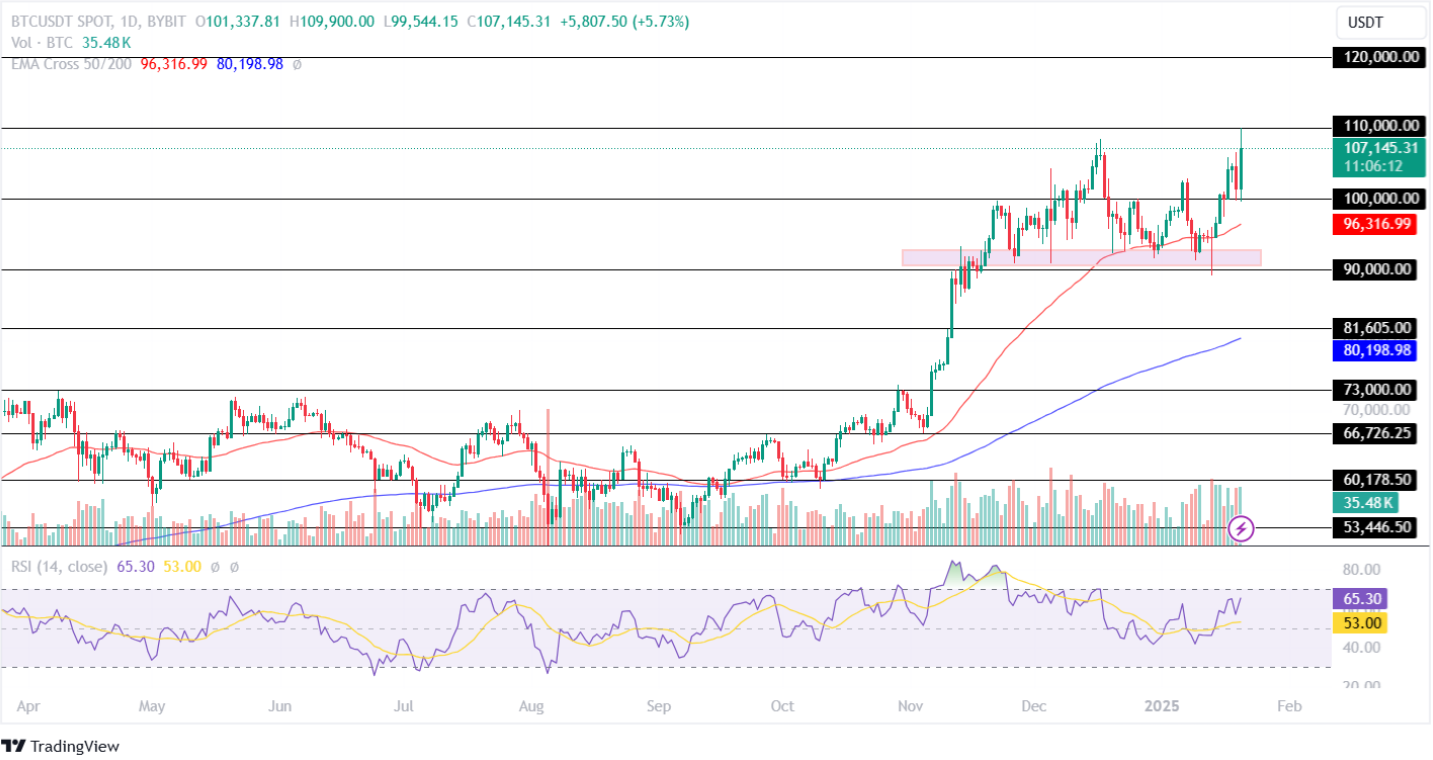Click the 110,000.00 price level label
This screenshot has height=760, width=1433.
point(1377,126)
